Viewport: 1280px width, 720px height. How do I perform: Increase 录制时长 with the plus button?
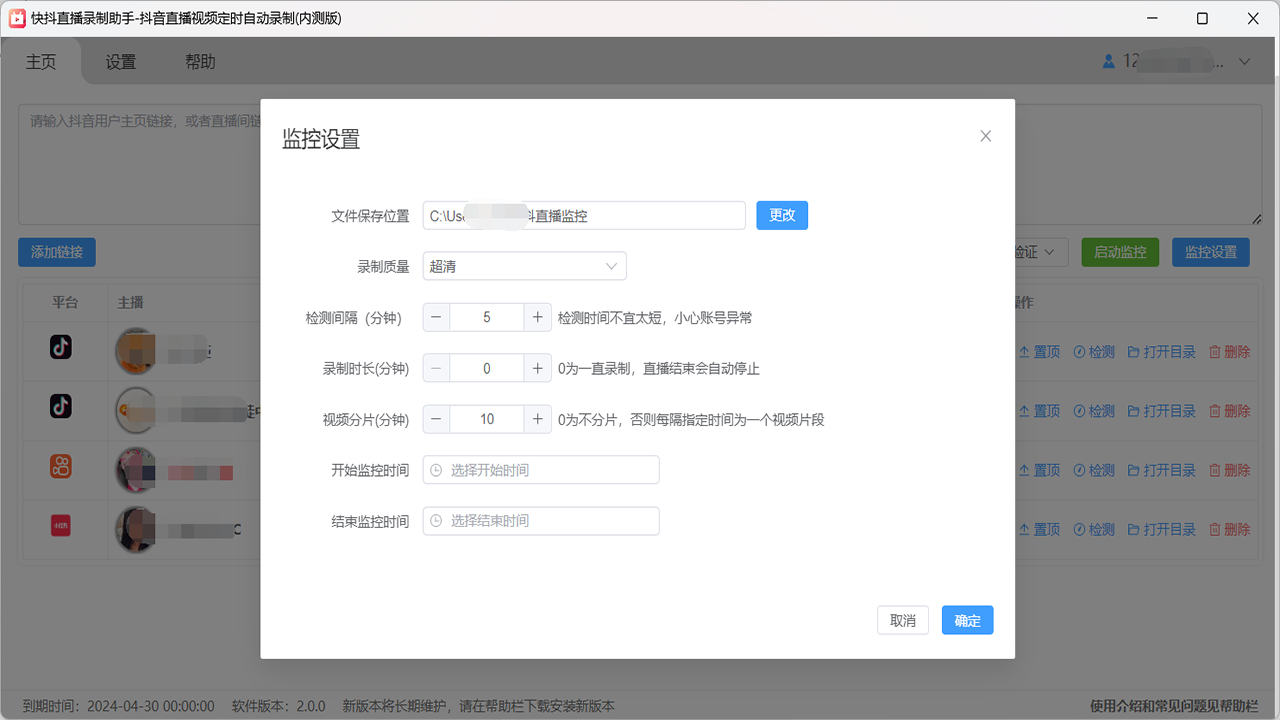pos(537,368)
